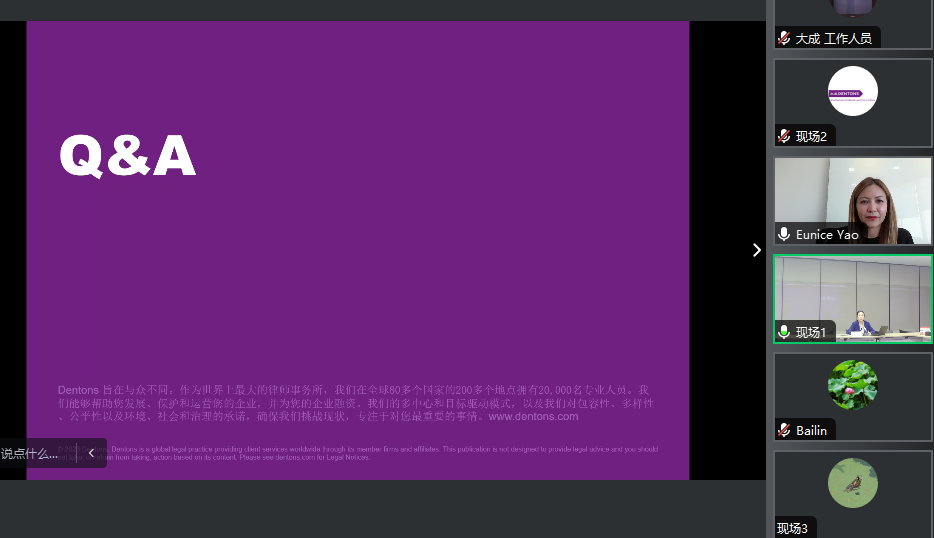Image resolution: width=934 pixels, height=538 pixels.
Task: Click the 大成 工作人员 name label
Action: pos(834,39)
